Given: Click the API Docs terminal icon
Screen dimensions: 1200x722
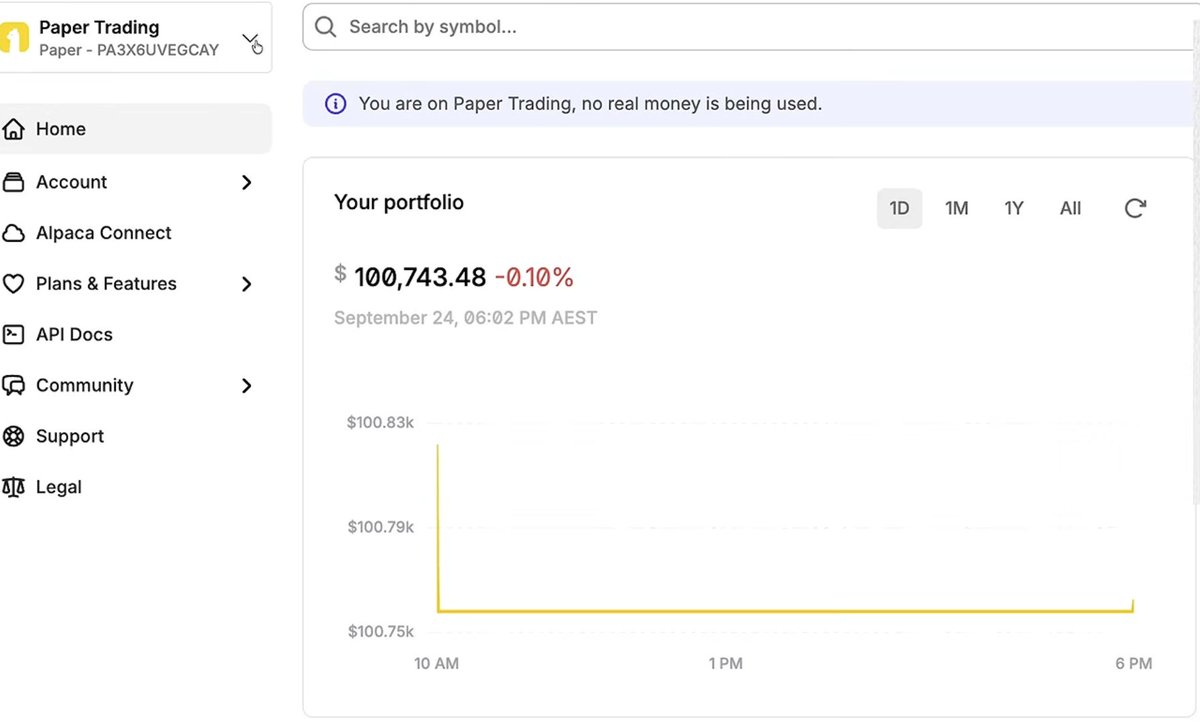Looking at the screenshot, I should coord(13,335).
